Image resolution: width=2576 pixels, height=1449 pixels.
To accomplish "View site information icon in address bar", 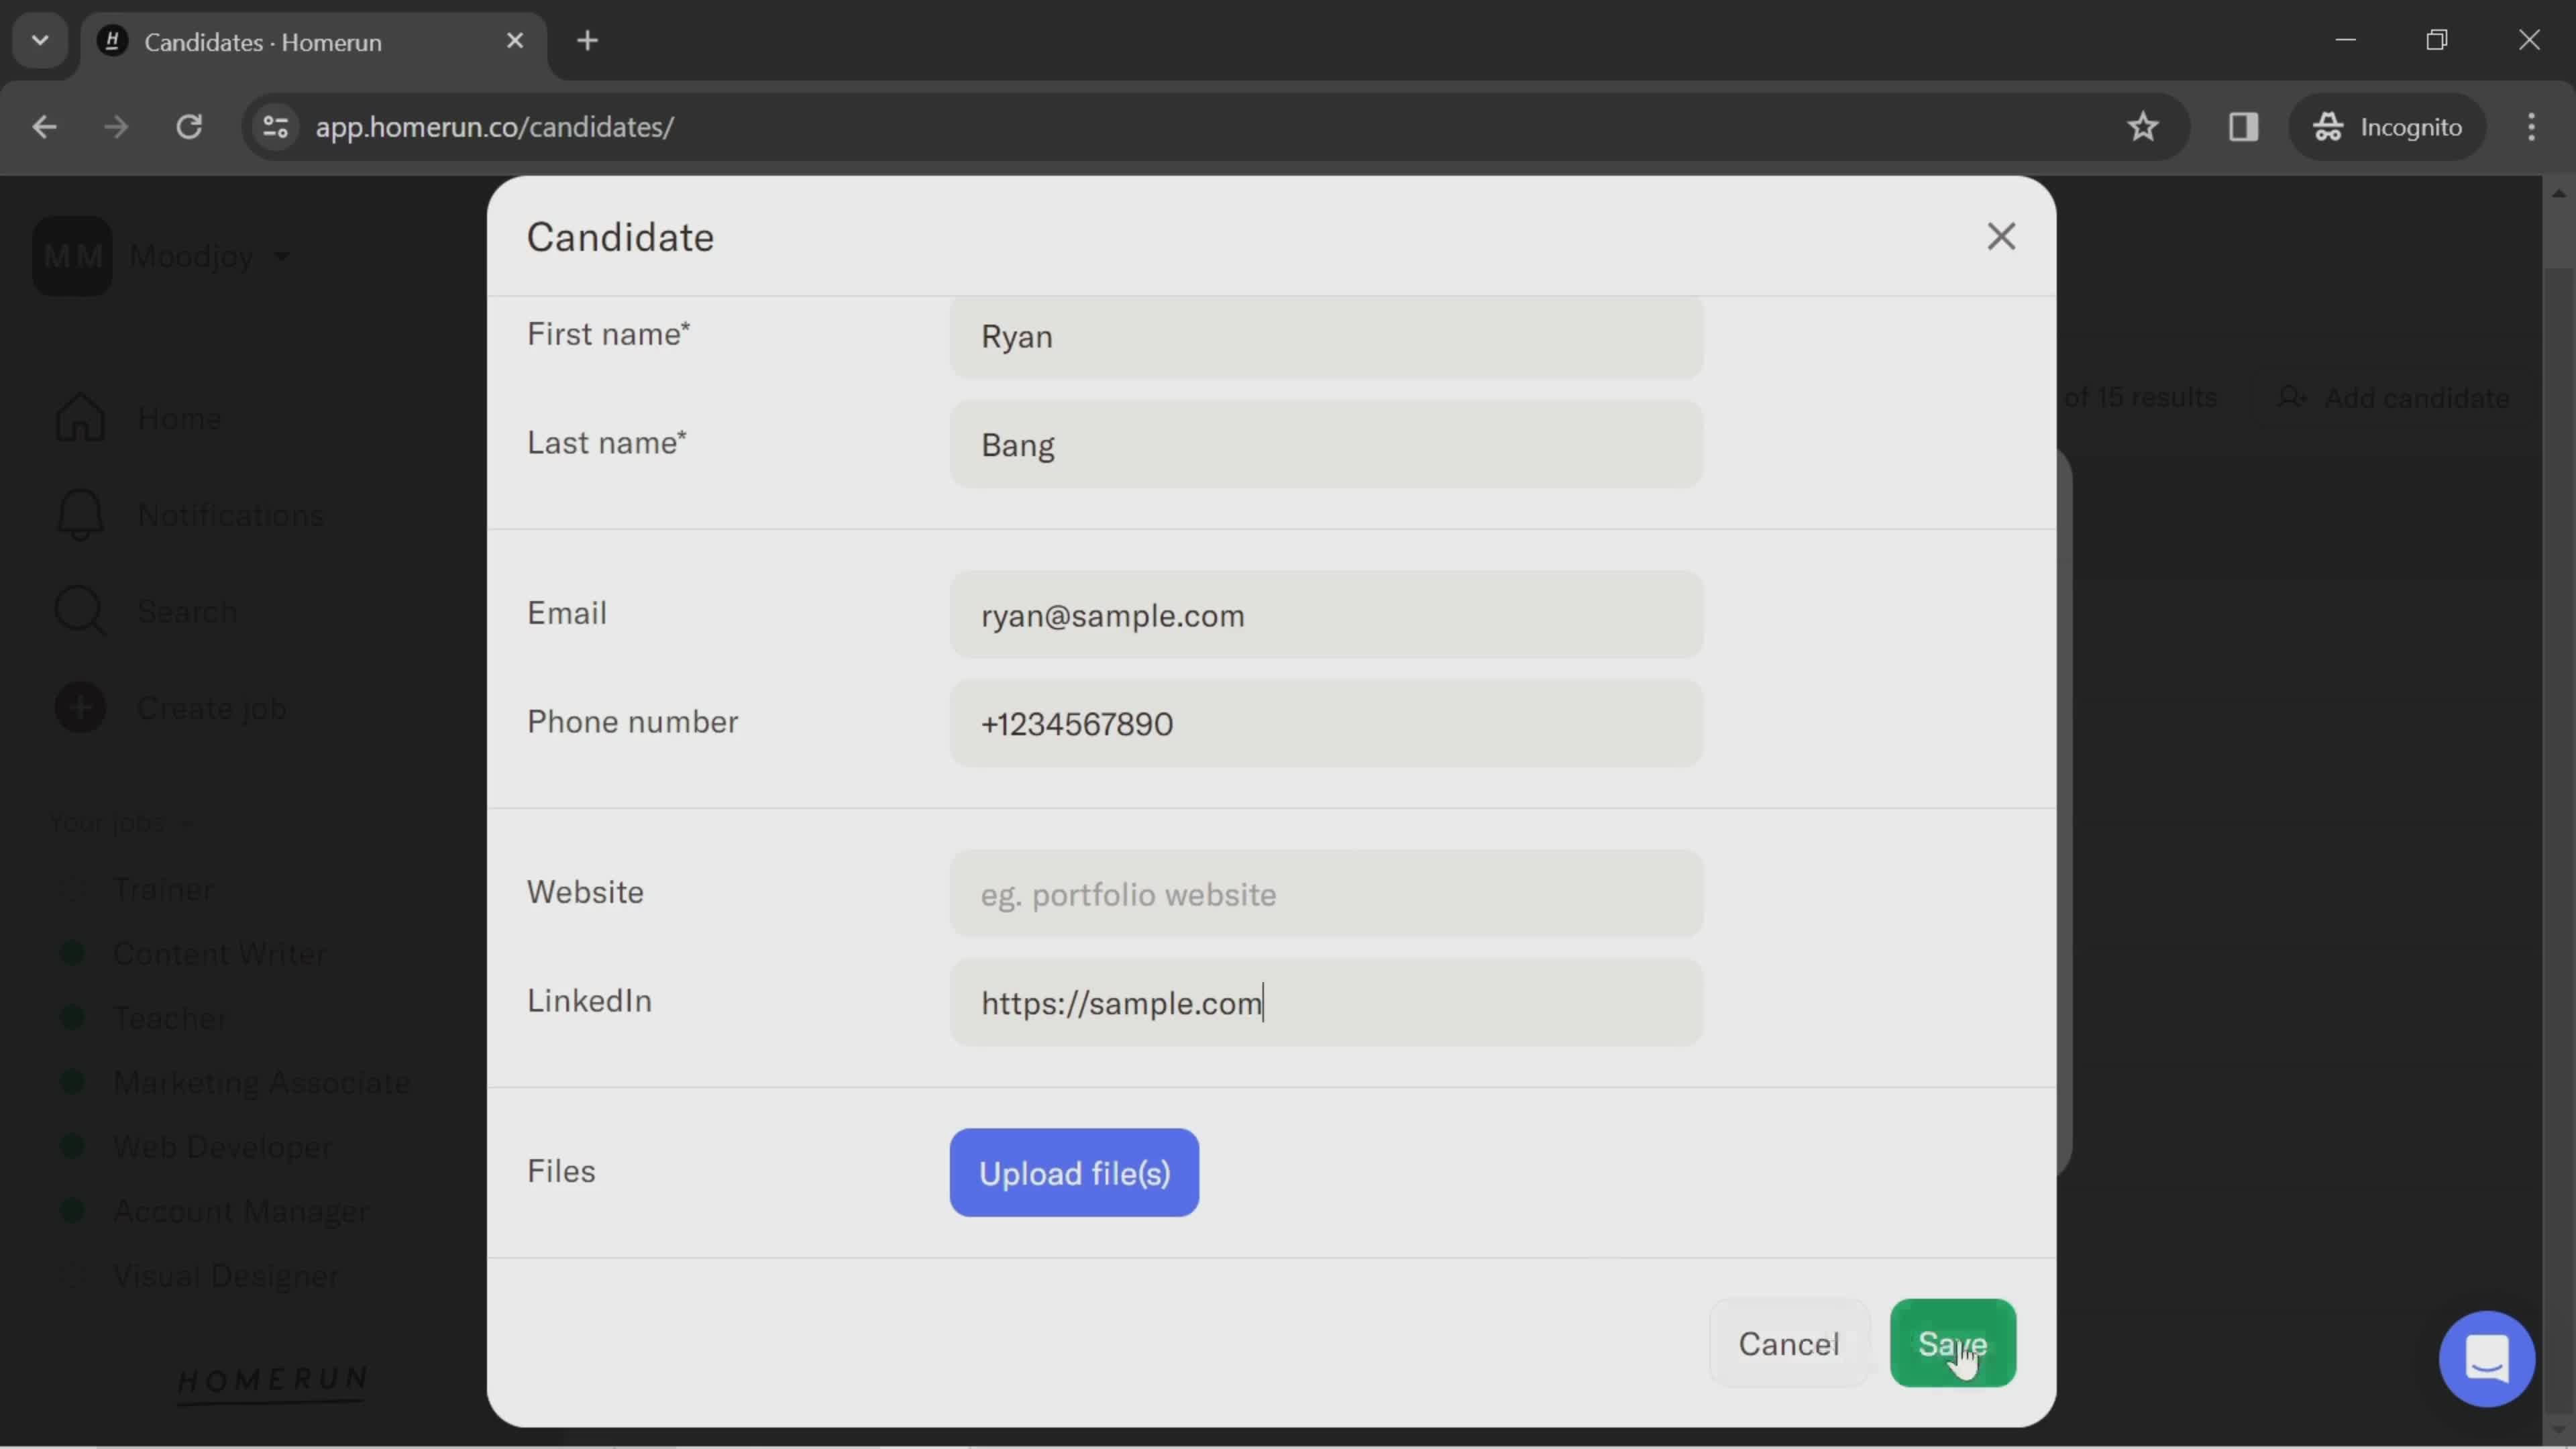I will (275, 127).
